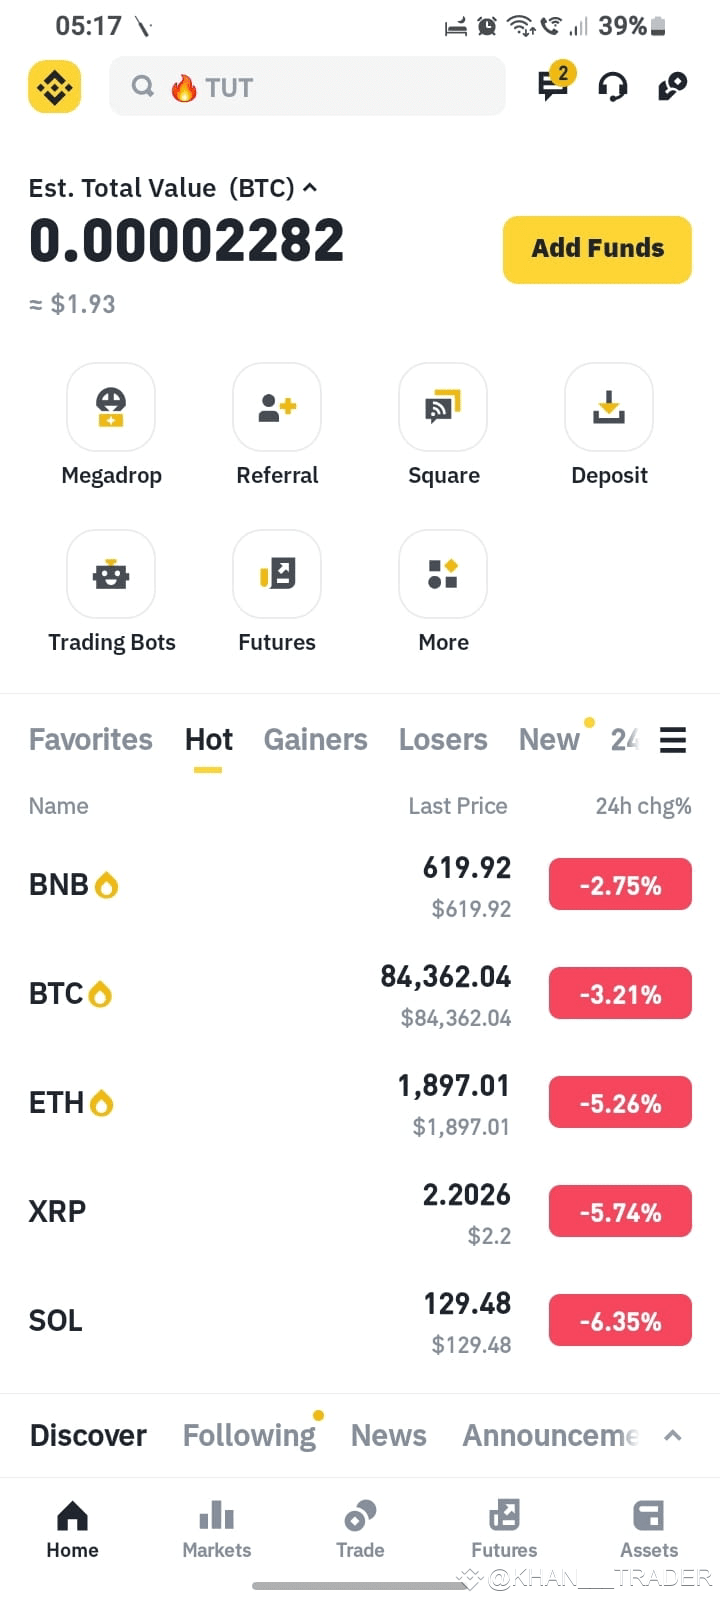720x1600 pixels.
Task: Switch to the Gainers tab
Action: pos(315,740)
